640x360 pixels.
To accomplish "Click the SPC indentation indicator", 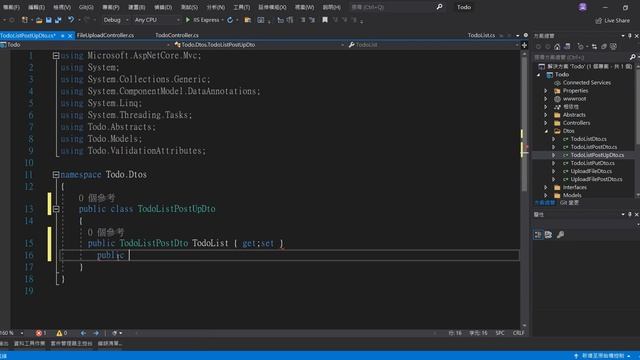I will point(500,333).
